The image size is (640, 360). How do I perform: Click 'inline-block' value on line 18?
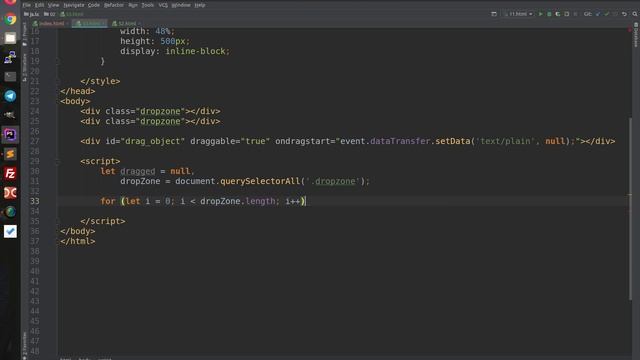point(195,51)
